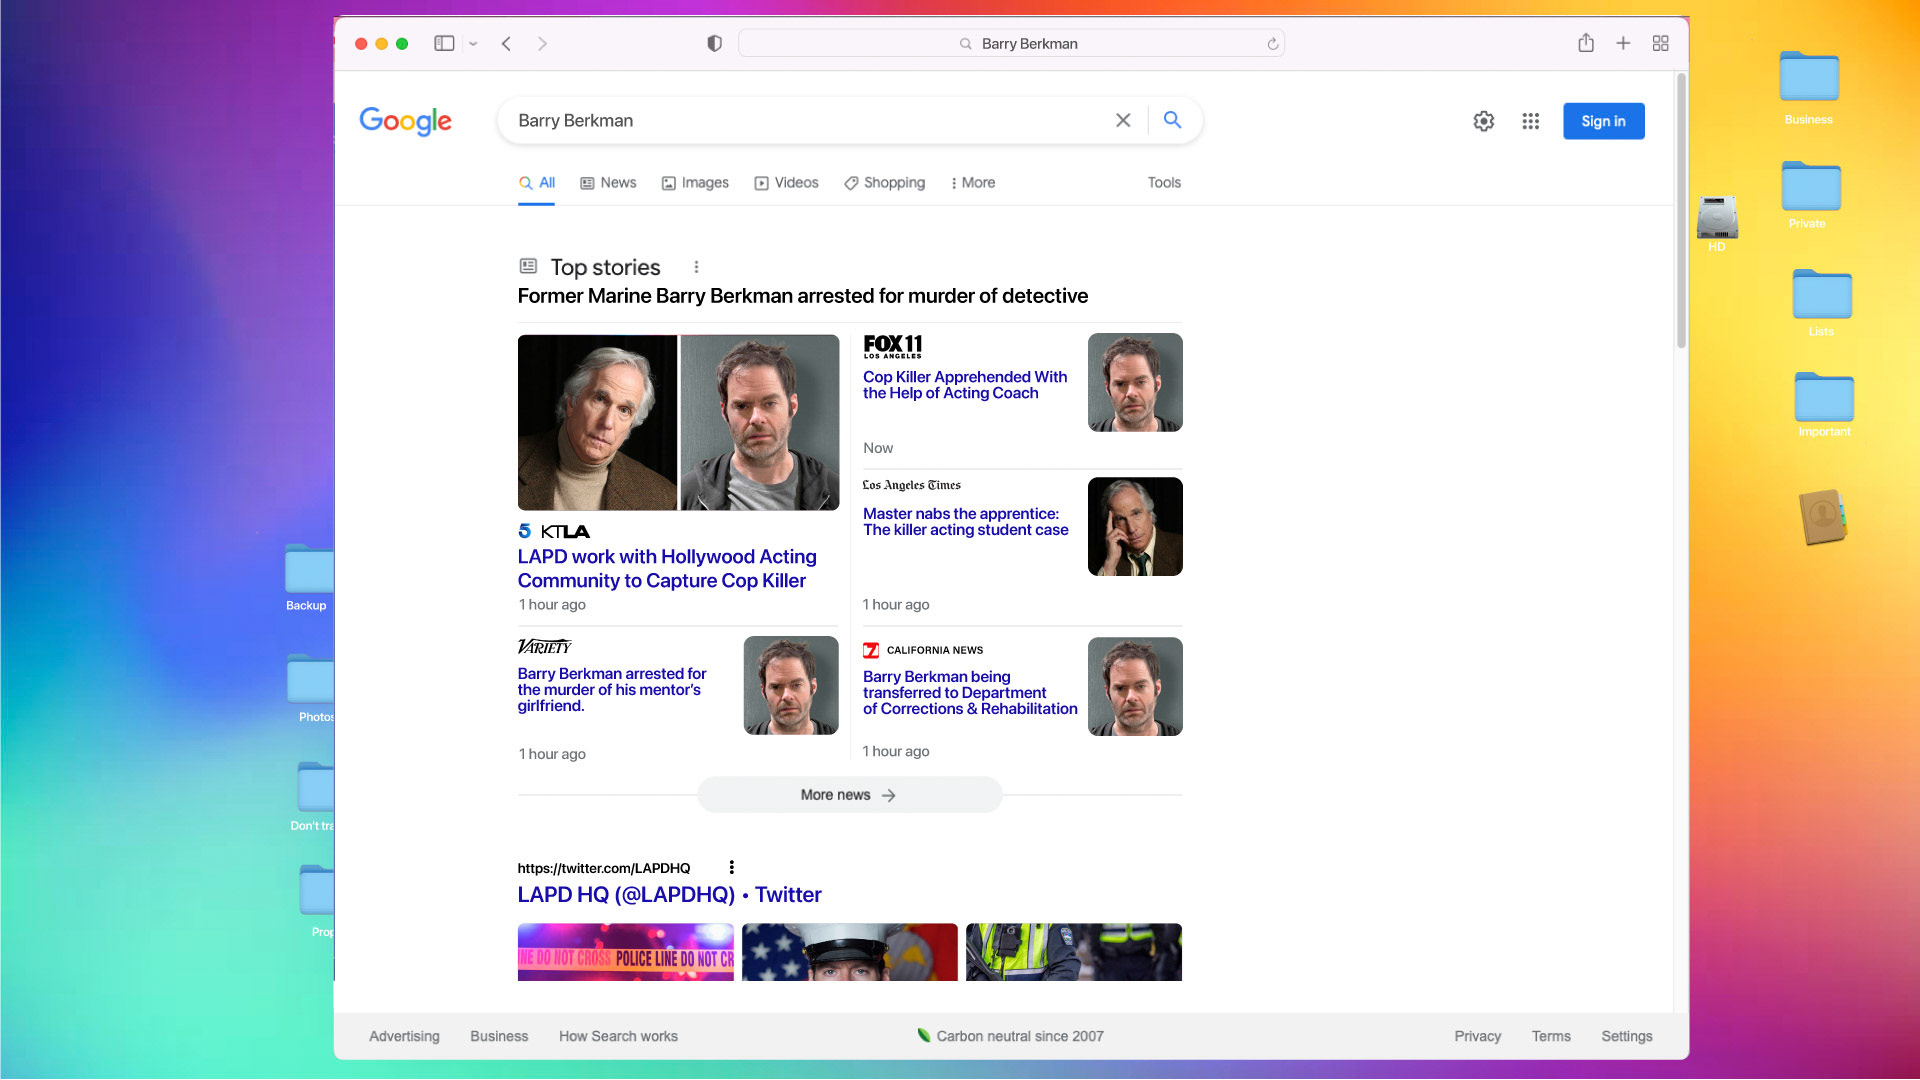Click the Sign in button

(x=1603, y=121)
